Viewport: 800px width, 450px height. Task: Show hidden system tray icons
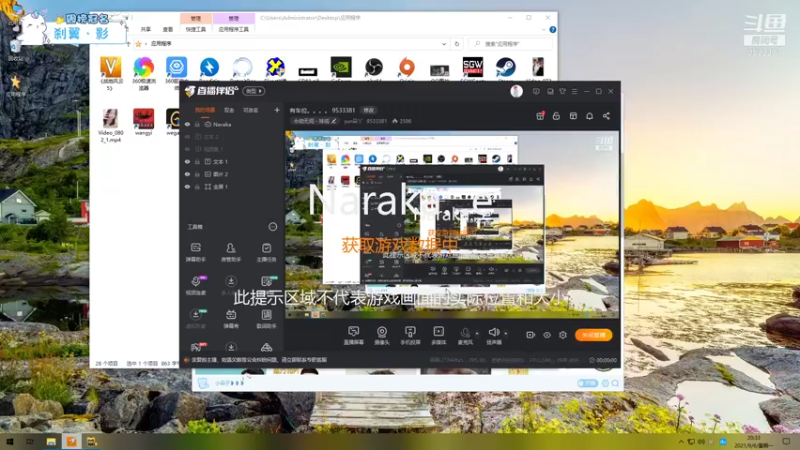point(681,441)
